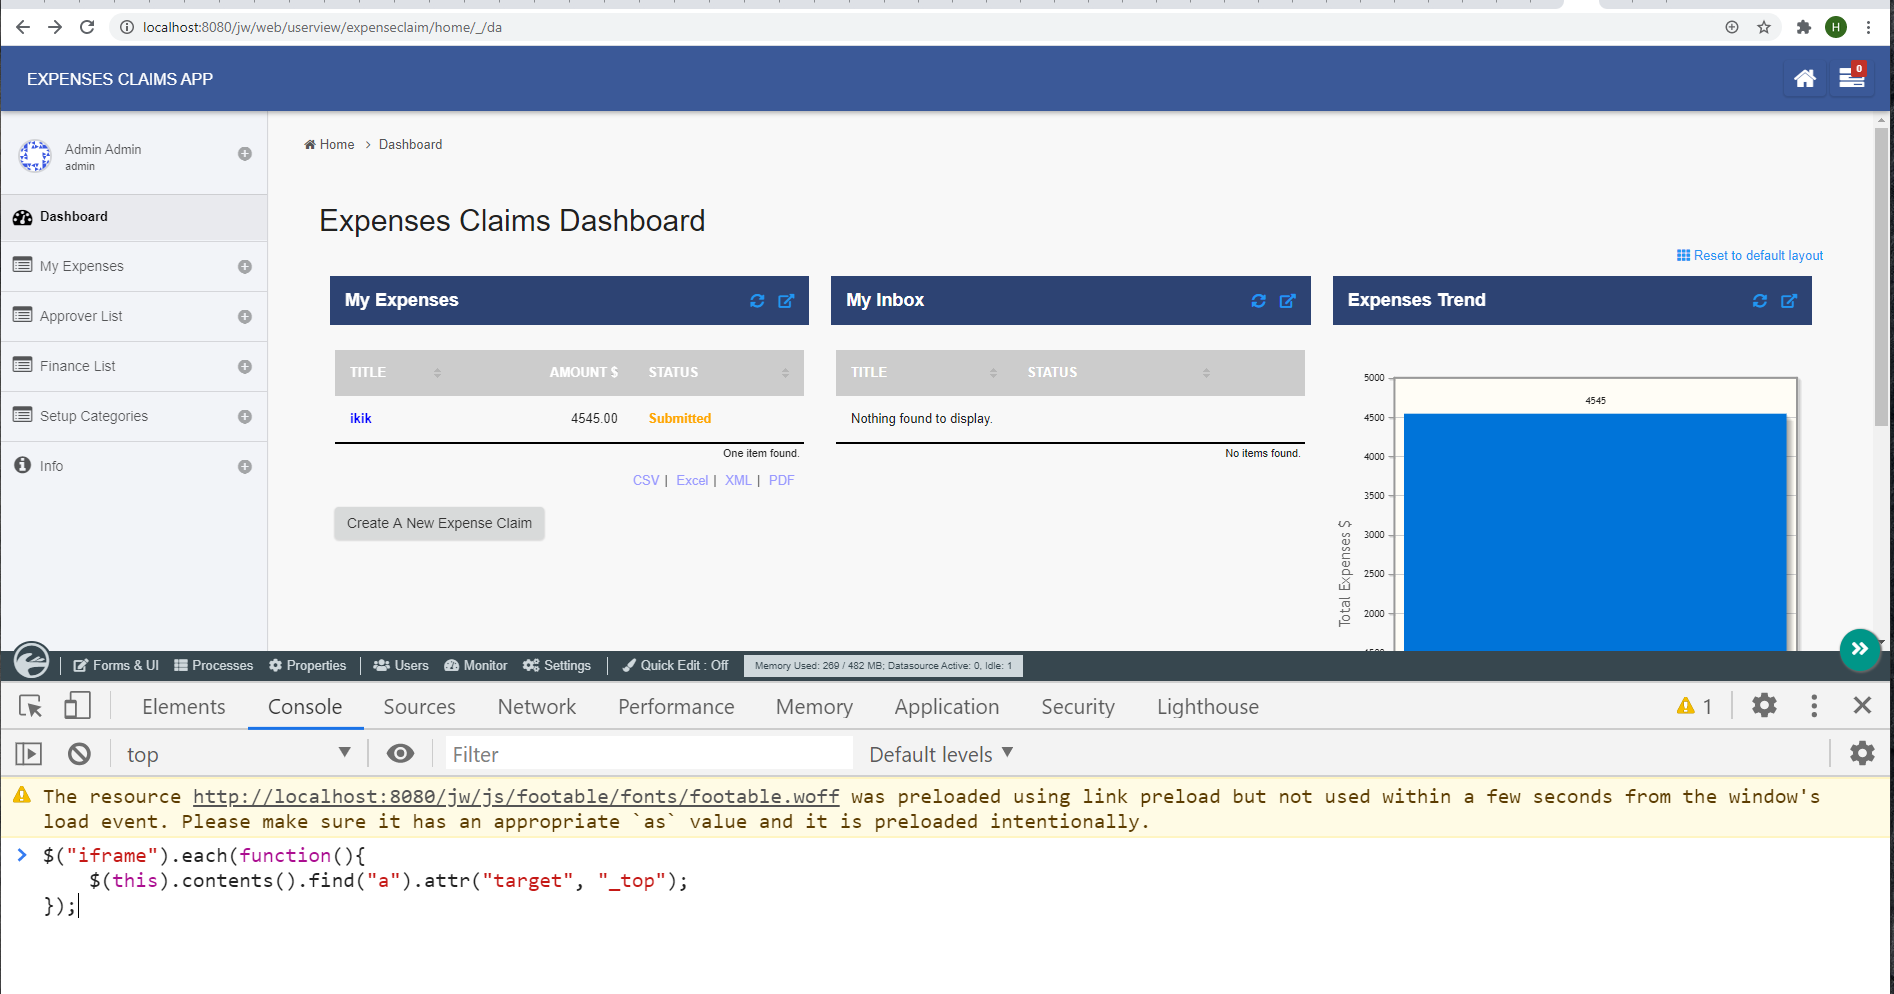Click the DevTools inspect element icon

30,706
